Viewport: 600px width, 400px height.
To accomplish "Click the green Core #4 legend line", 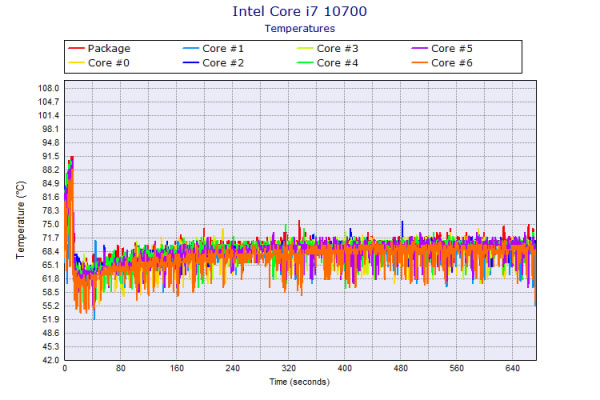I will 305,62.
